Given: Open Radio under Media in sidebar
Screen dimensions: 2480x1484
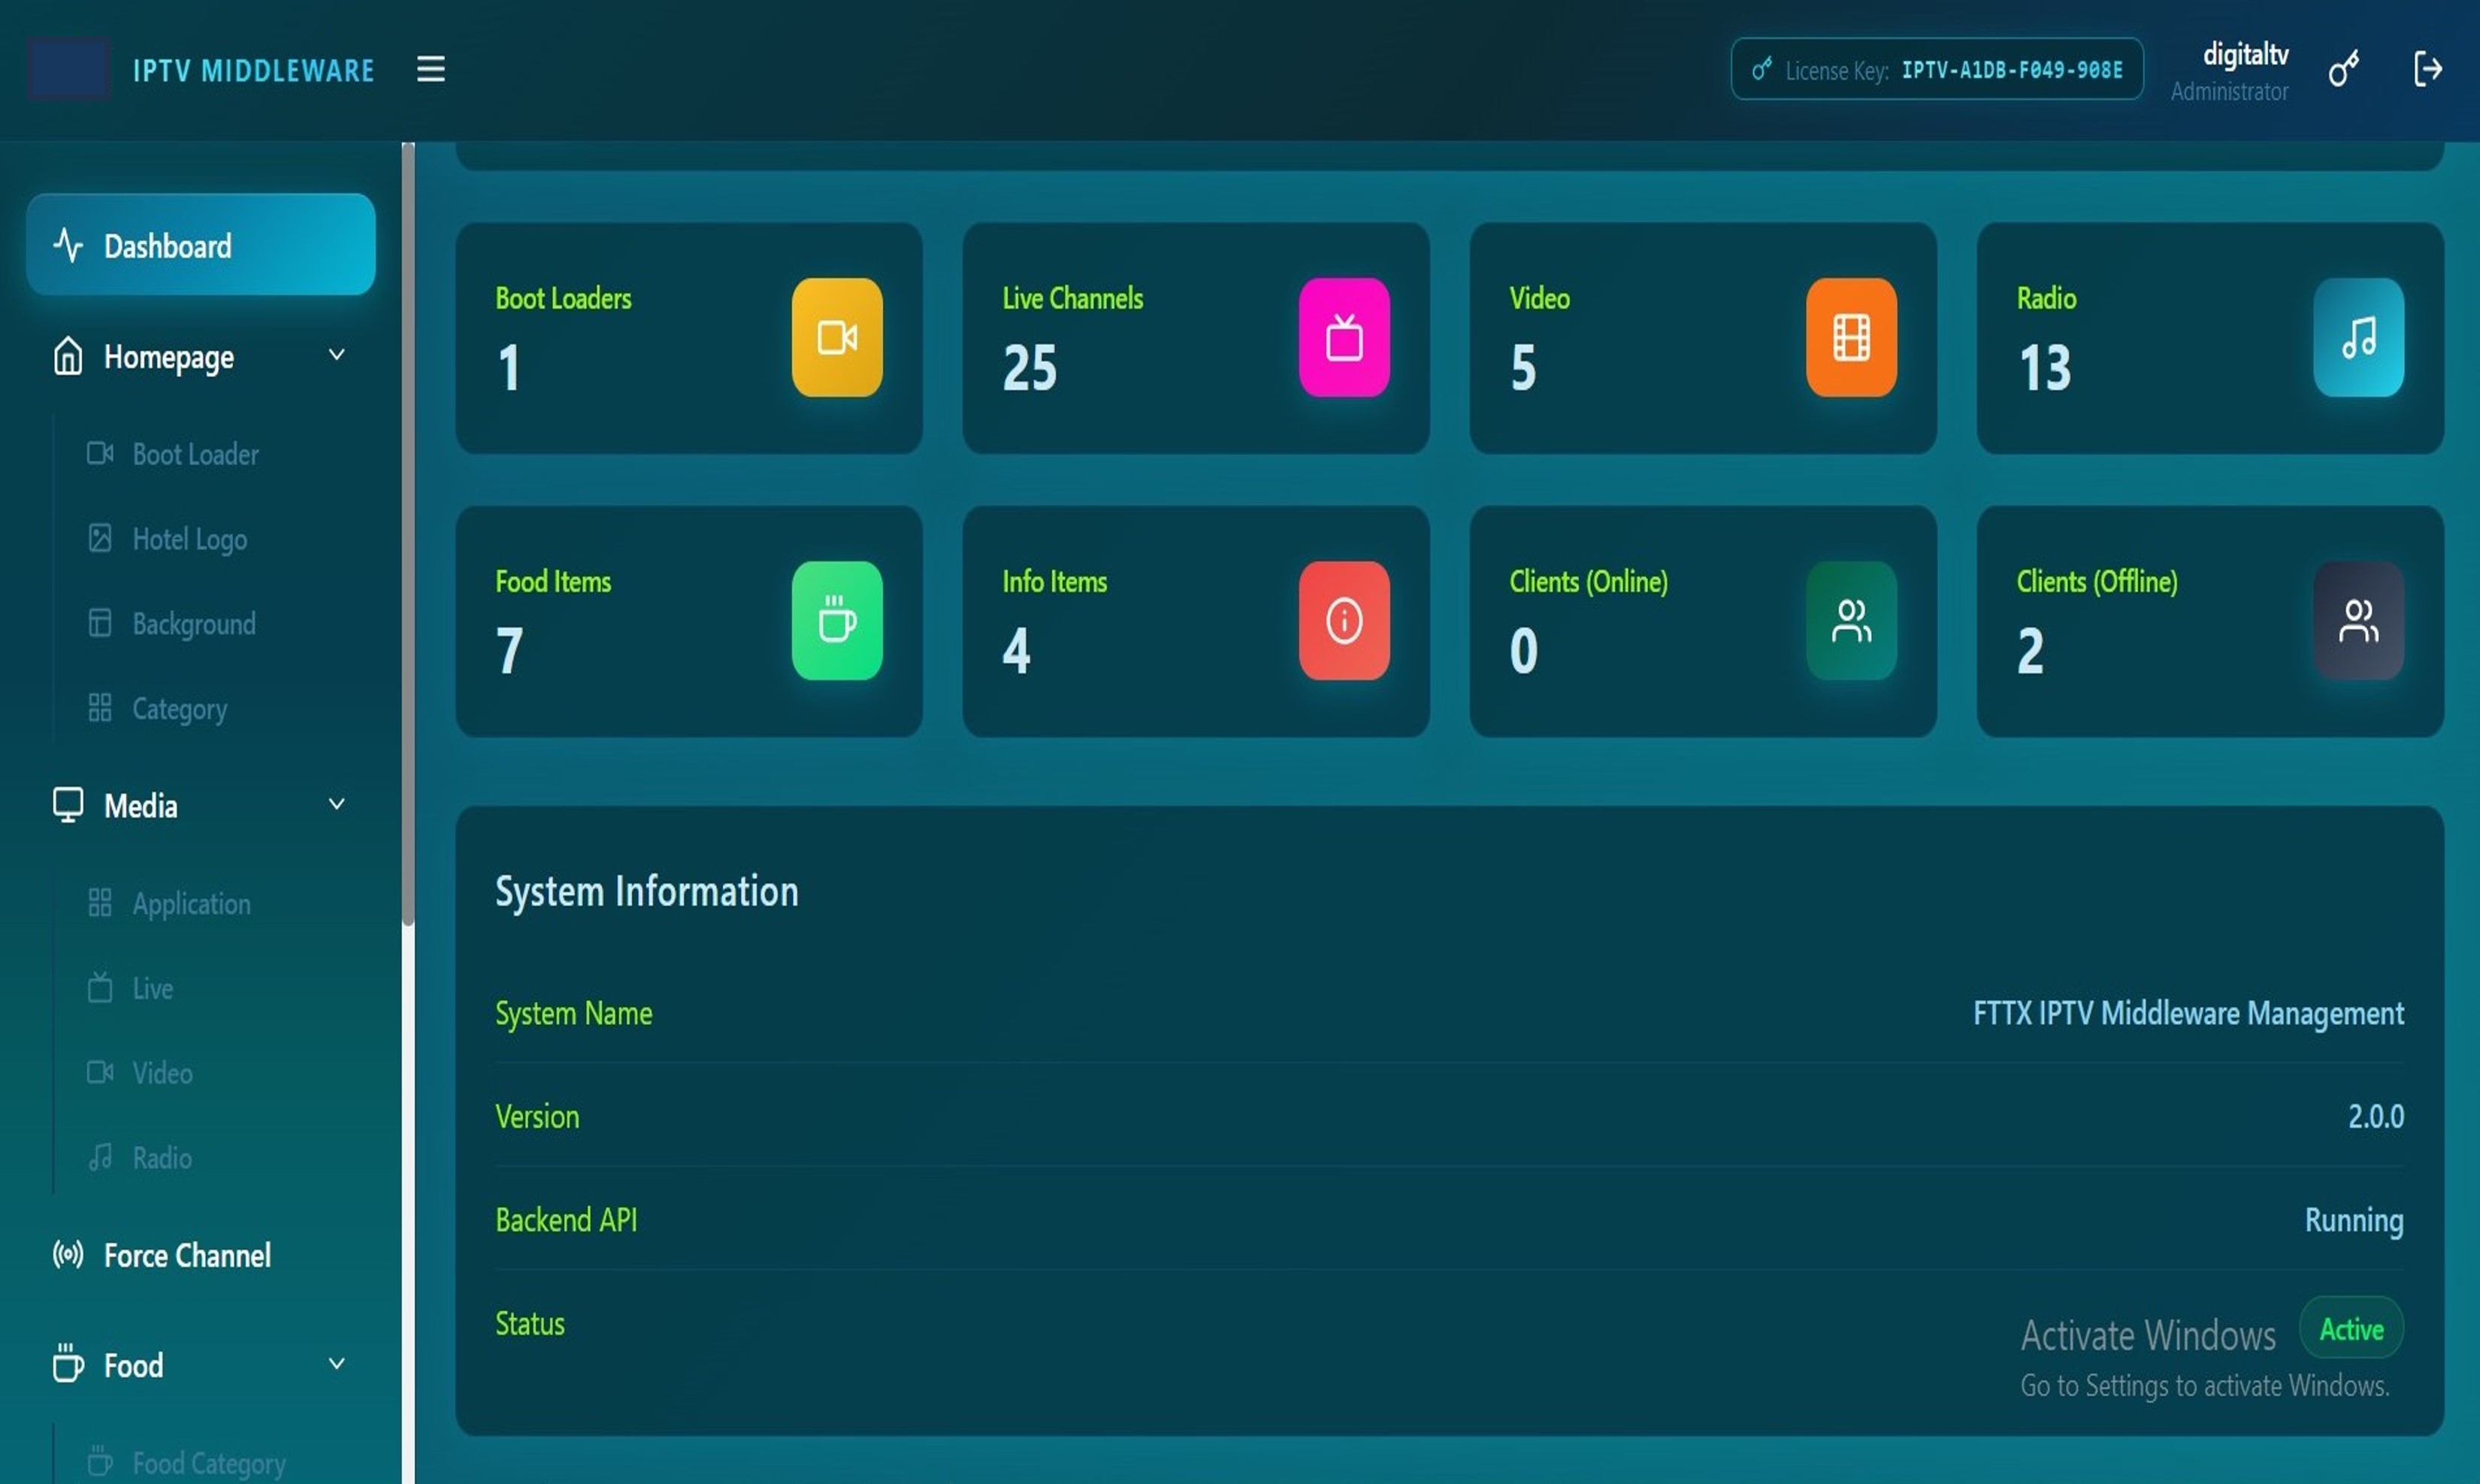Looking at the screenshot, I should (162, 1158).
